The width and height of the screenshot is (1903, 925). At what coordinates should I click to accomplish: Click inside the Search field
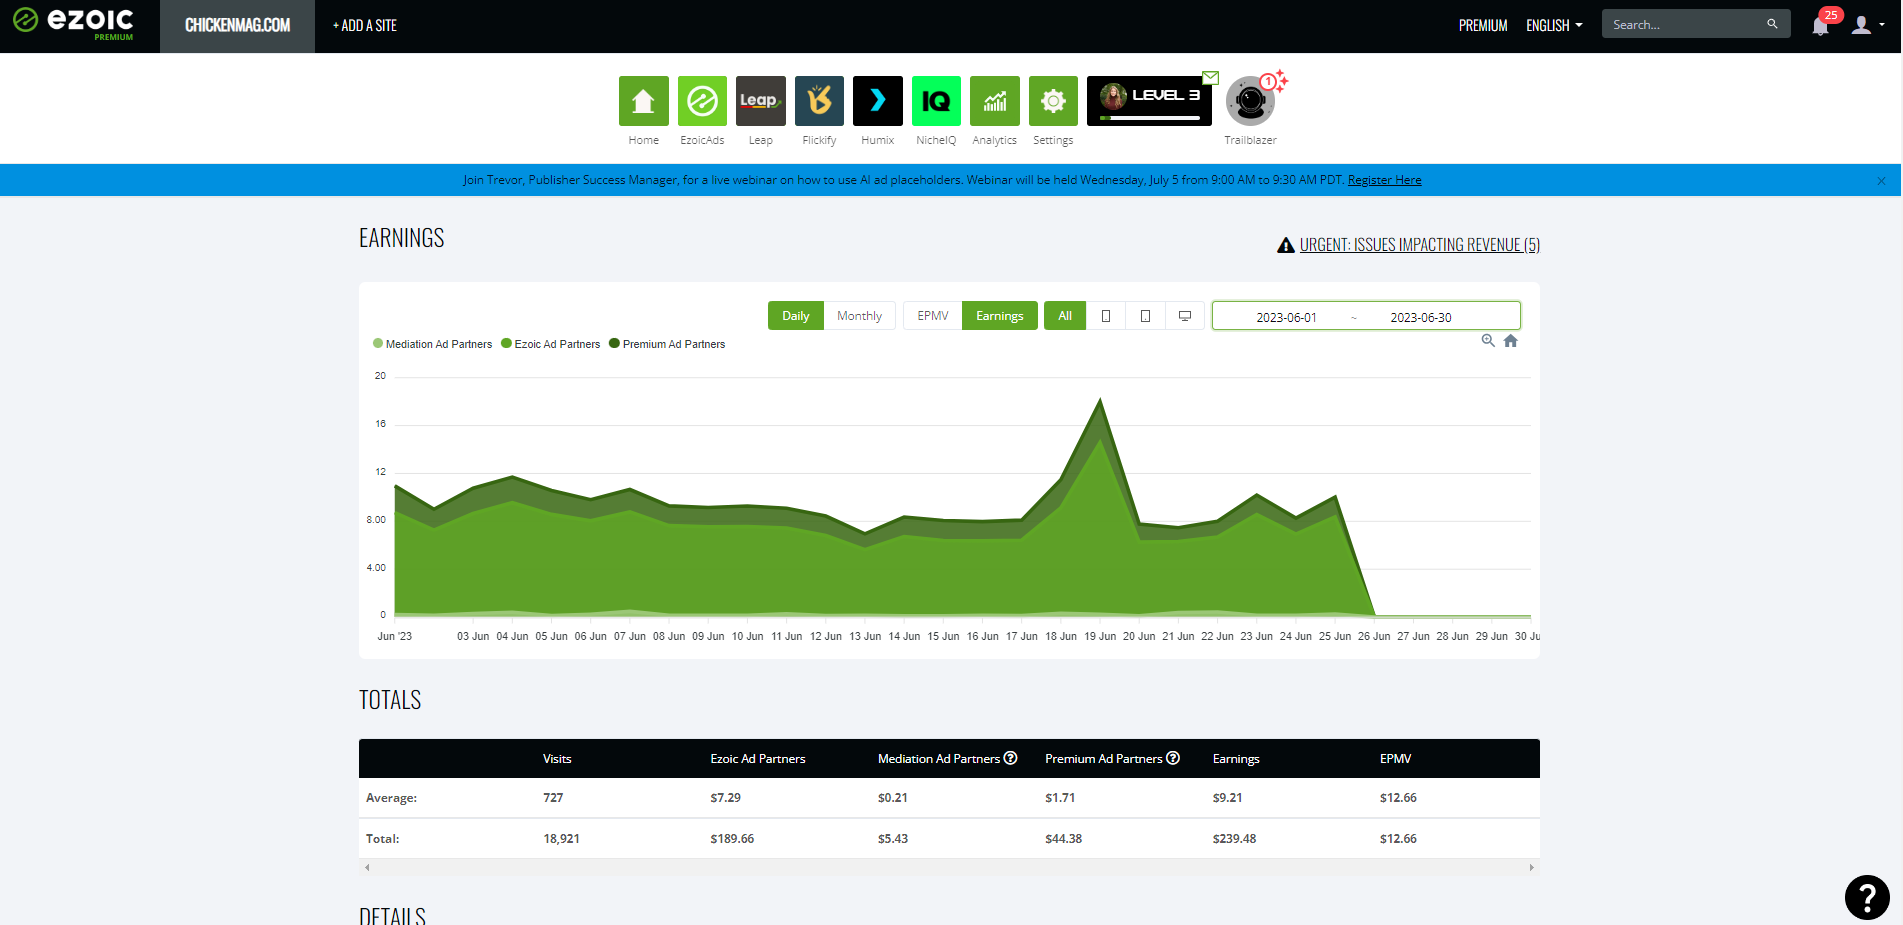coord(1685,24)
